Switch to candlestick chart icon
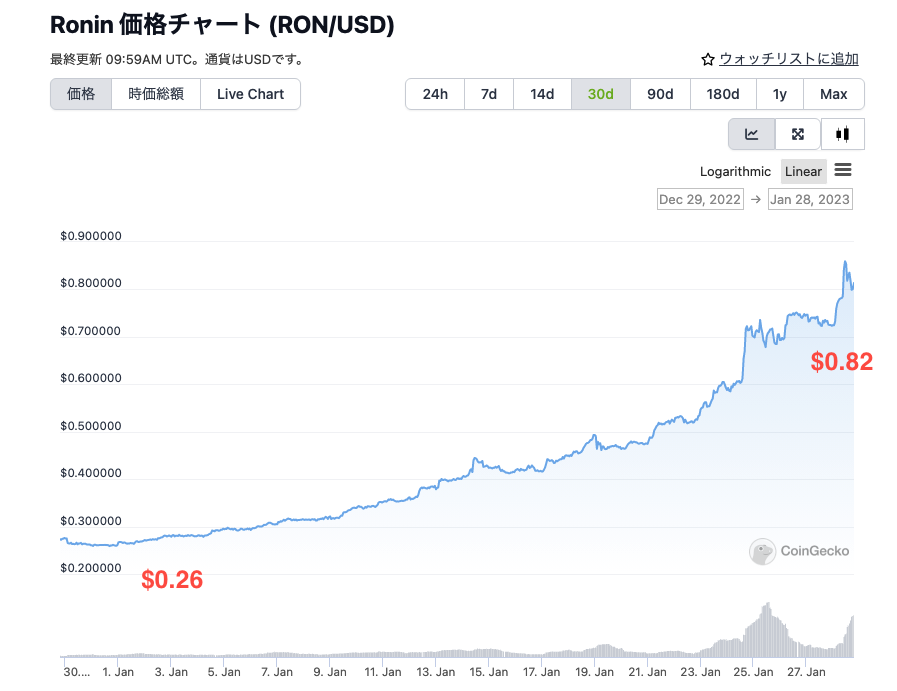Screen dimensions: 897x691 click(x=842, y=134)
